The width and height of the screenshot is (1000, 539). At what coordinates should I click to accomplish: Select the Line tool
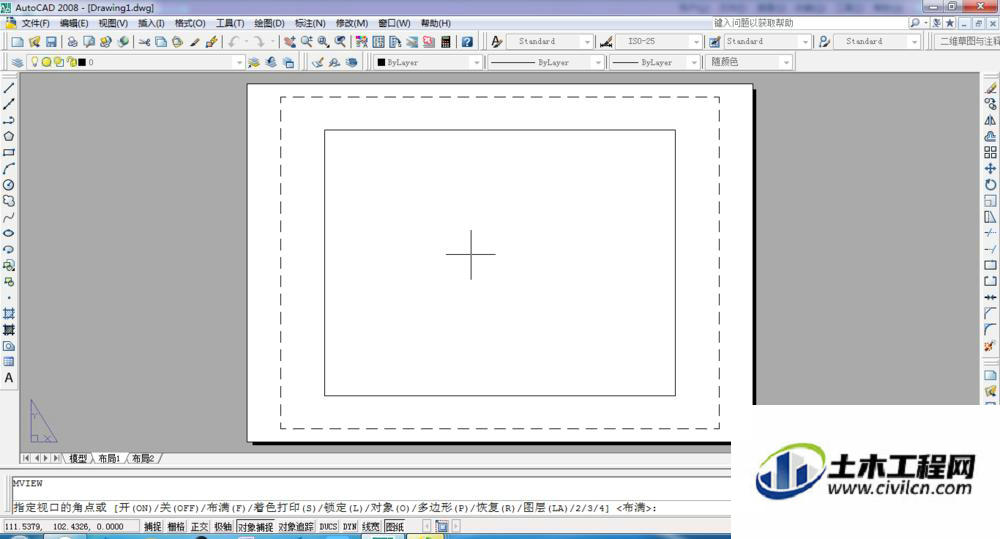[9, 88]
